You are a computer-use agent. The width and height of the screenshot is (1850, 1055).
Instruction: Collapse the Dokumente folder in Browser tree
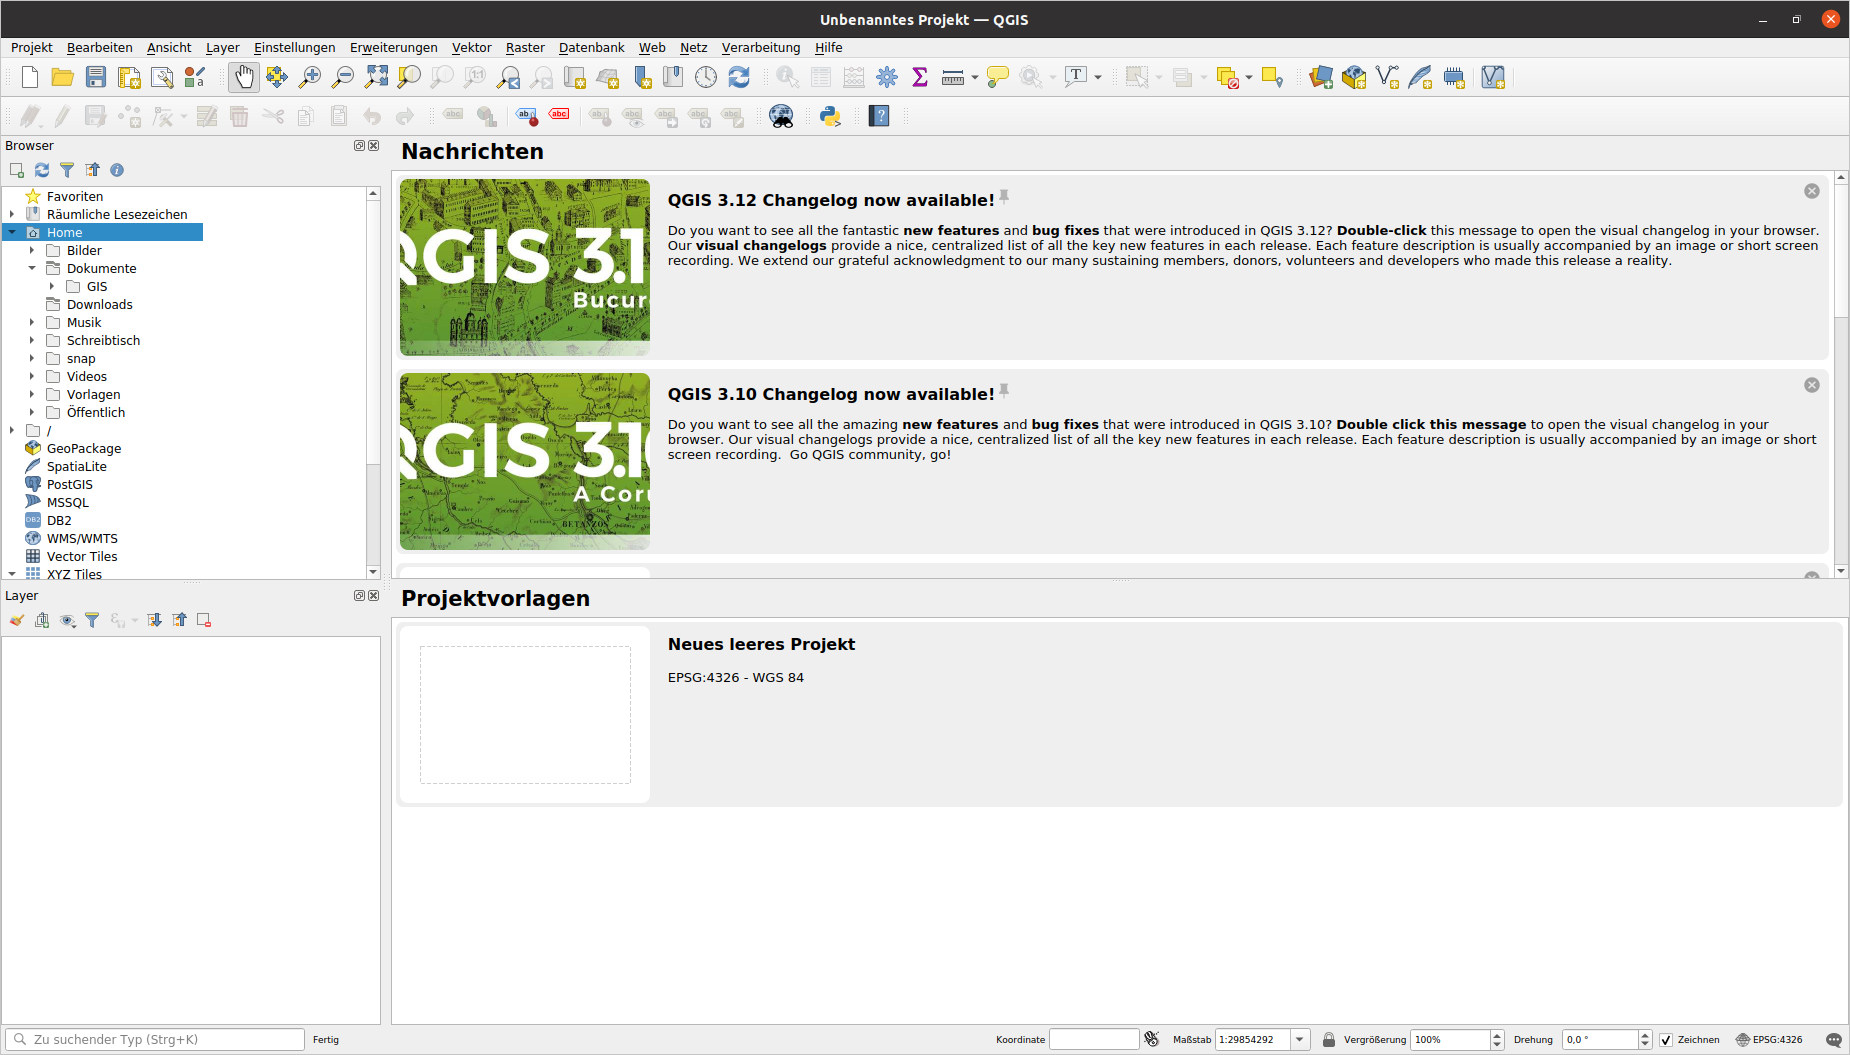(x=32, y=268)
